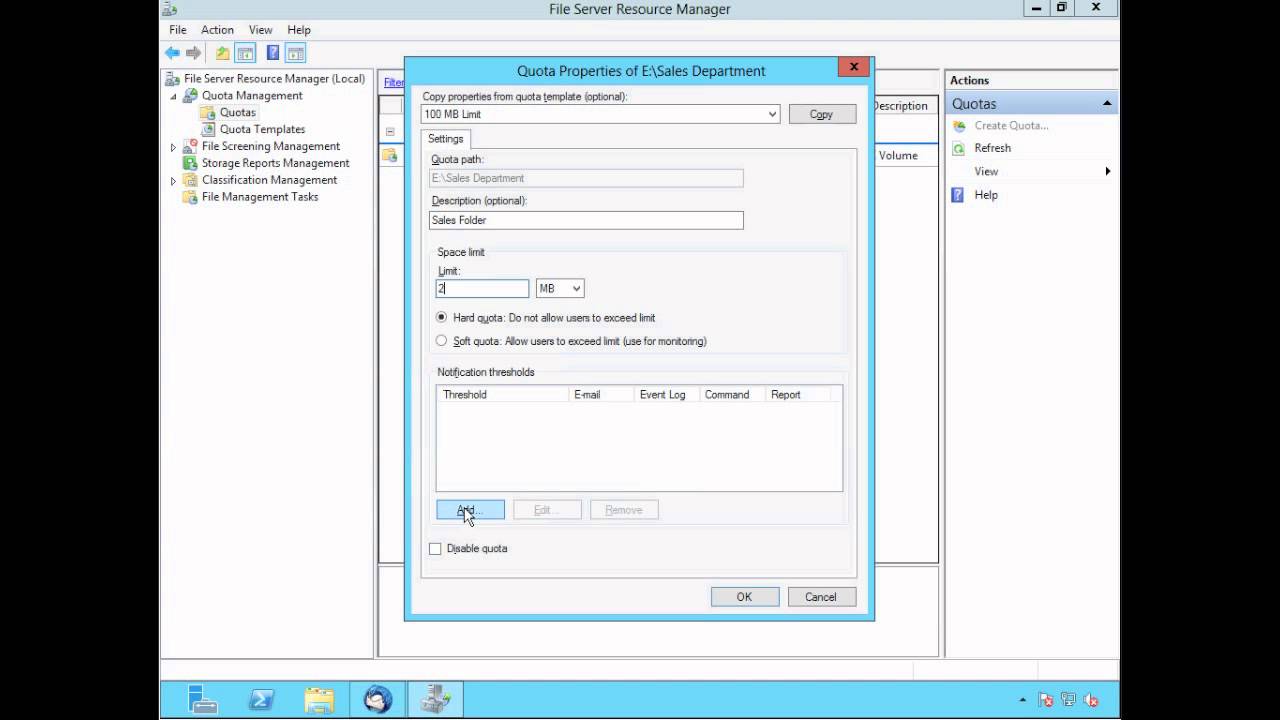Screen dimensions: 1280x720
Task: Click the Copy button
Action: (x=821, y=114)
